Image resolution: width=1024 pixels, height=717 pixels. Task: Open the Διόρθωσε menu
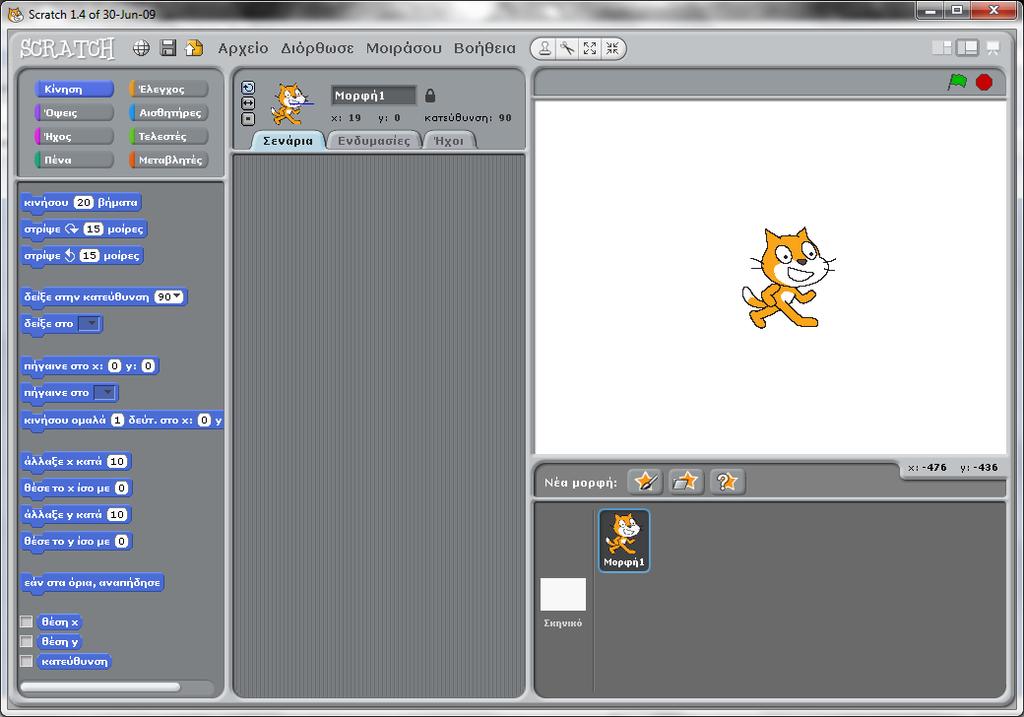pos(317,48)
